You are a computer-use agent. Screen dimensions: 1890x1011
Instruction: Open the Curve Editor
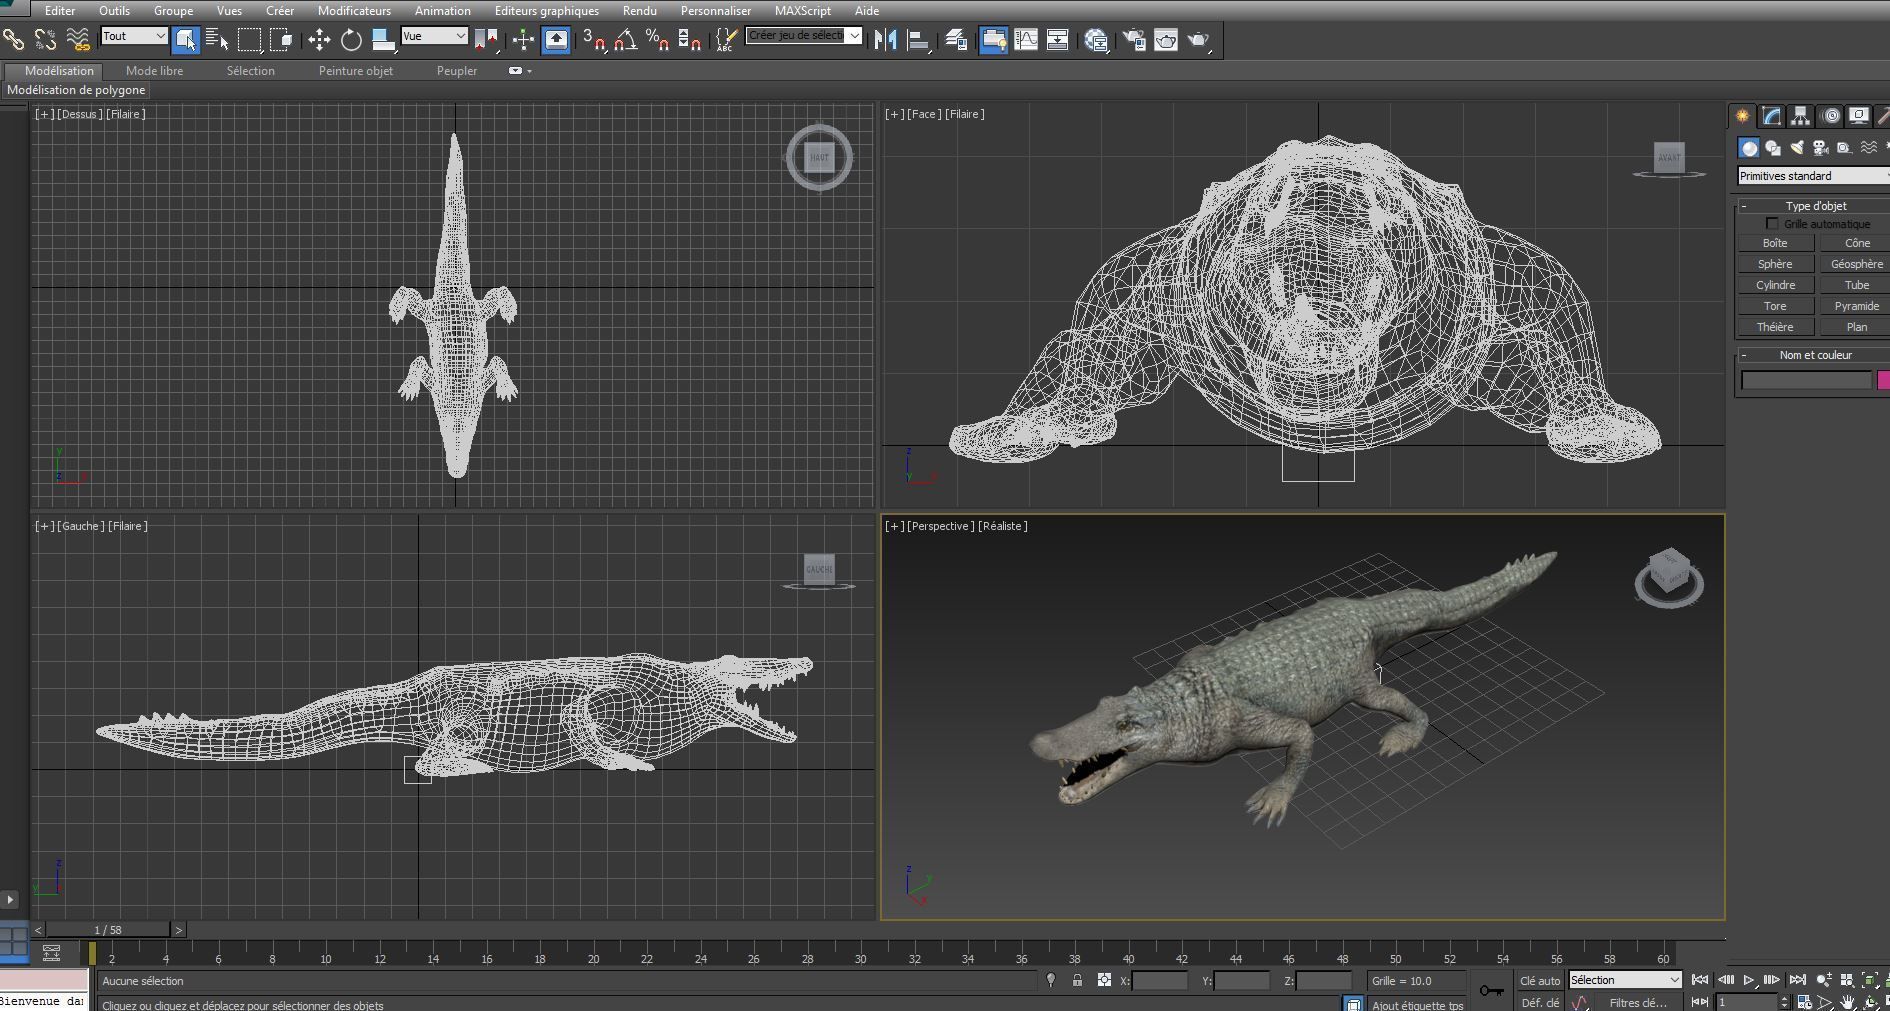coord(1026,40)
